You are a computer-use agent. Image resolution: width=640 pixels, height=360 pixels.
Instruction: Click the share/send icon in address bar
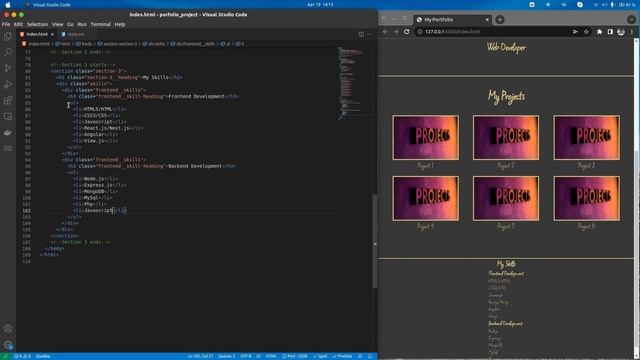click(x=575, y=31)
